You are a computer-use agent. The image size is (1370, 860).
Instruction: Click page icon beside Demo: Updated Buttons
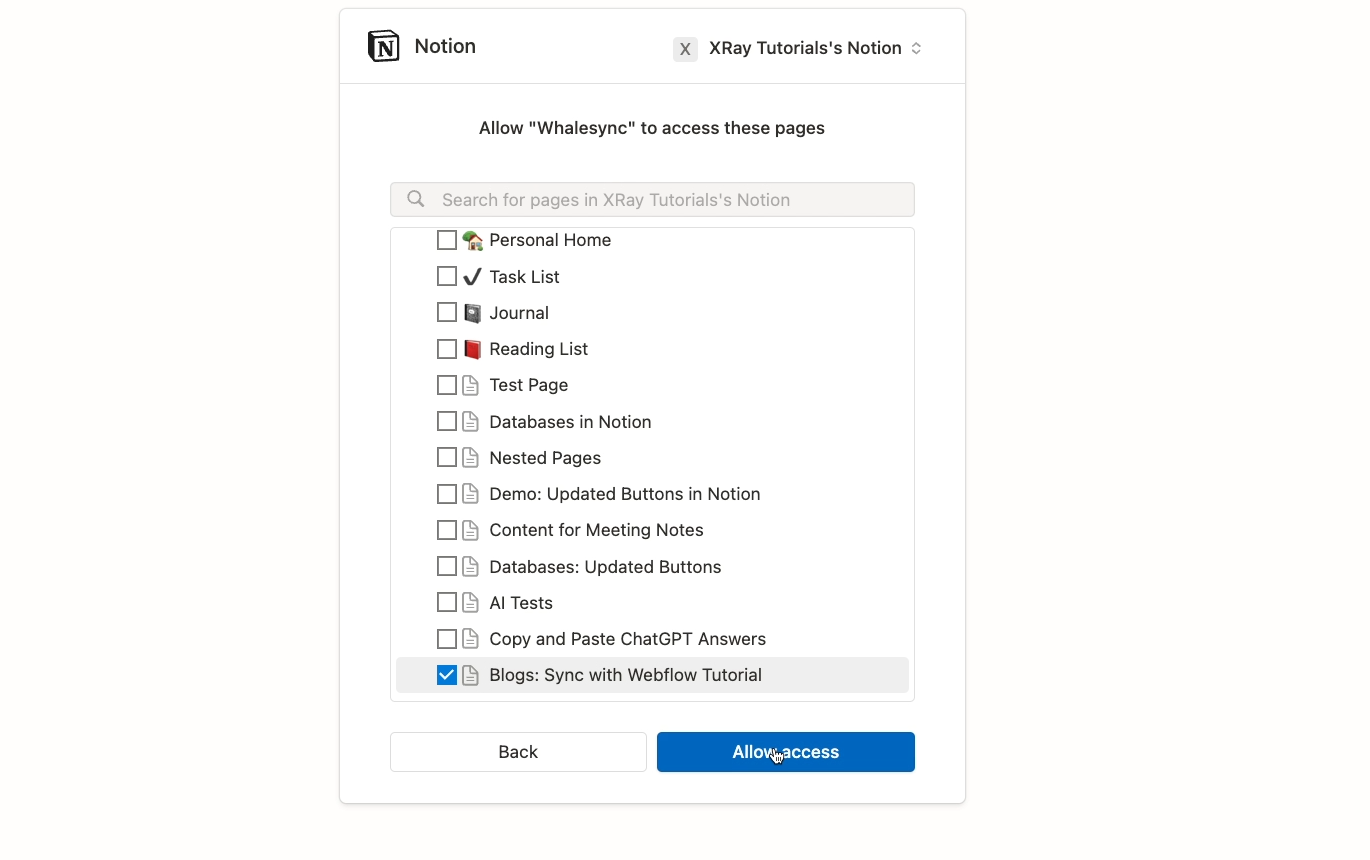pos(471,494)
